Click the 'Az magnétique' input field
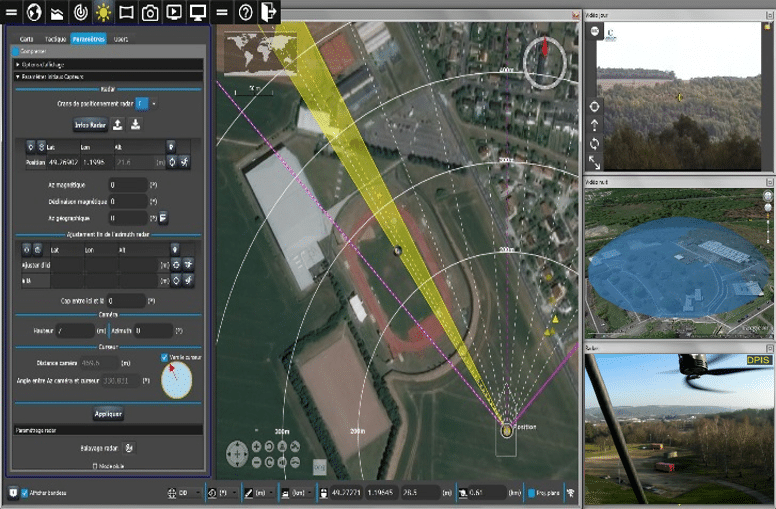Viewport: 776px width, 509px height. [x=127, y=185]
